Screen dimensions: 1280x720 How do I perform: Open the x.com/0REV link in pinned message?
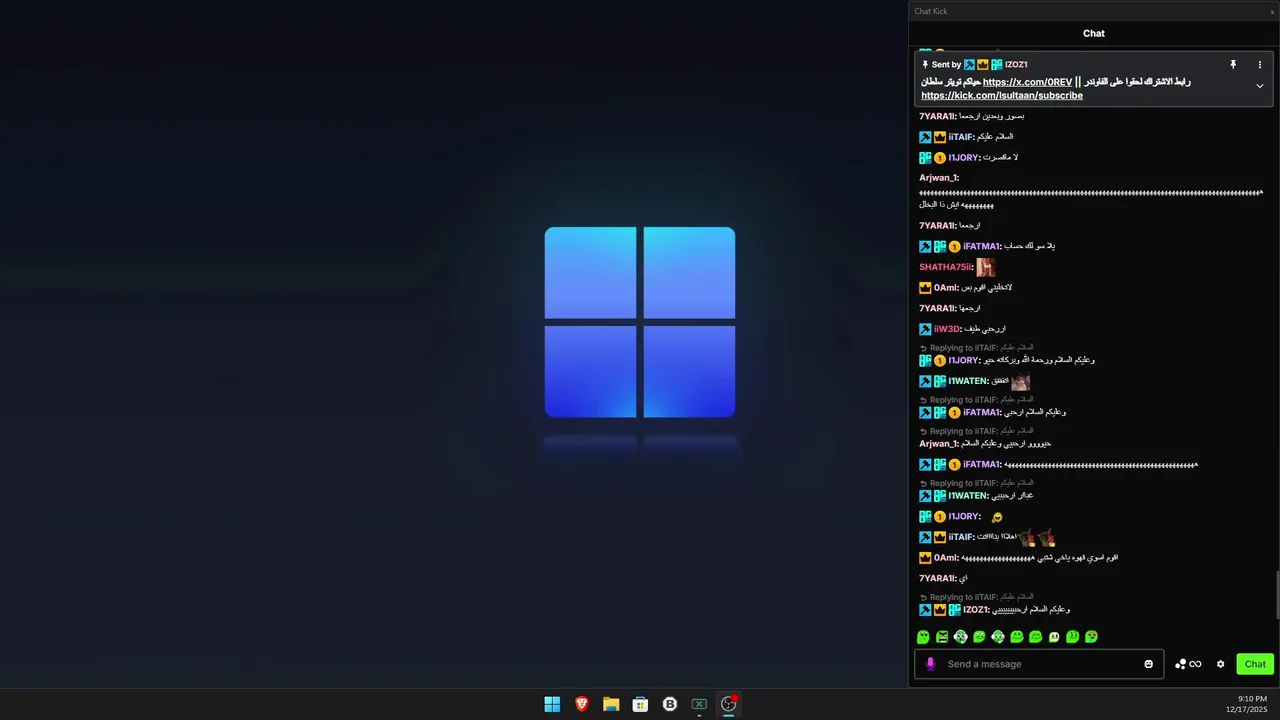[x=1027, y=82]
